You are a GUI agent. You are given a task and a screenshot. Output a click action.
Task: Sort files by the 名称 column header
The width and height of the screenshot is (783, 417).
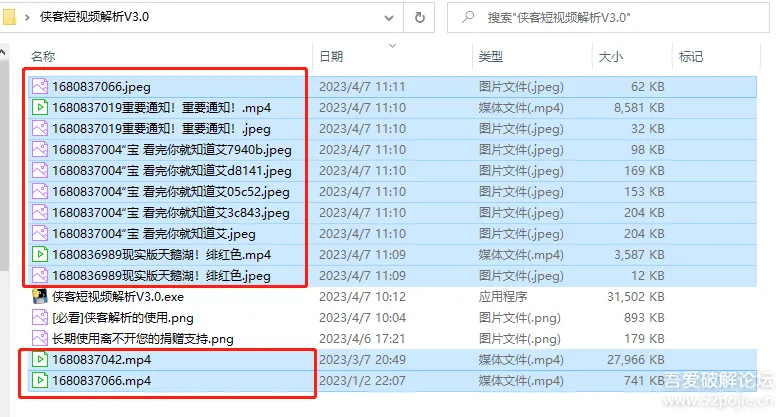click(x=43, y=56)
